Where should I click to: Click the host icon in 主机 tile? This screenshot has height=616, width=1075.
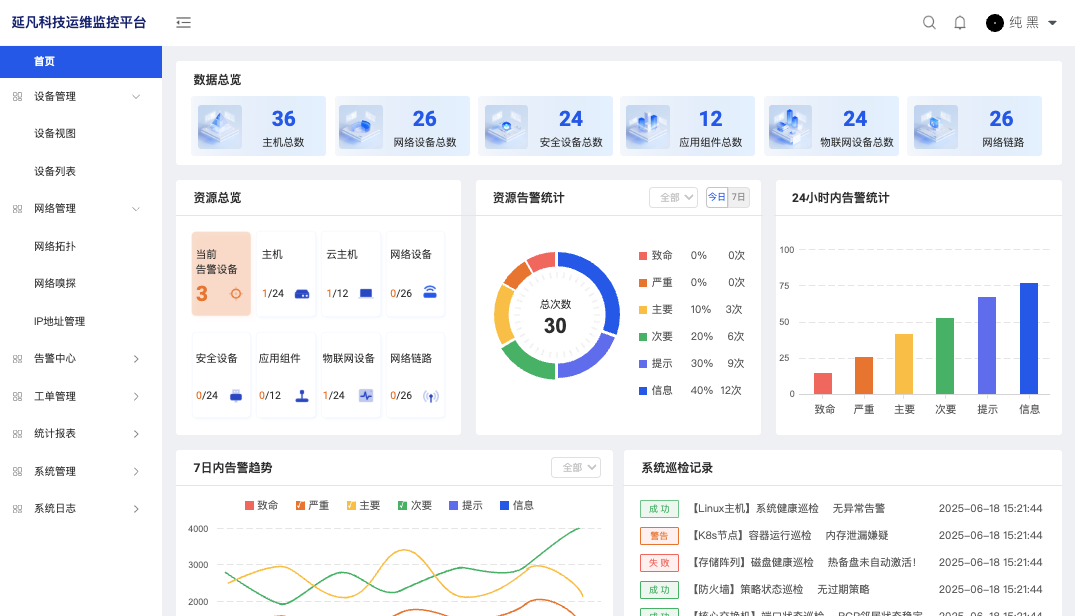302,294
